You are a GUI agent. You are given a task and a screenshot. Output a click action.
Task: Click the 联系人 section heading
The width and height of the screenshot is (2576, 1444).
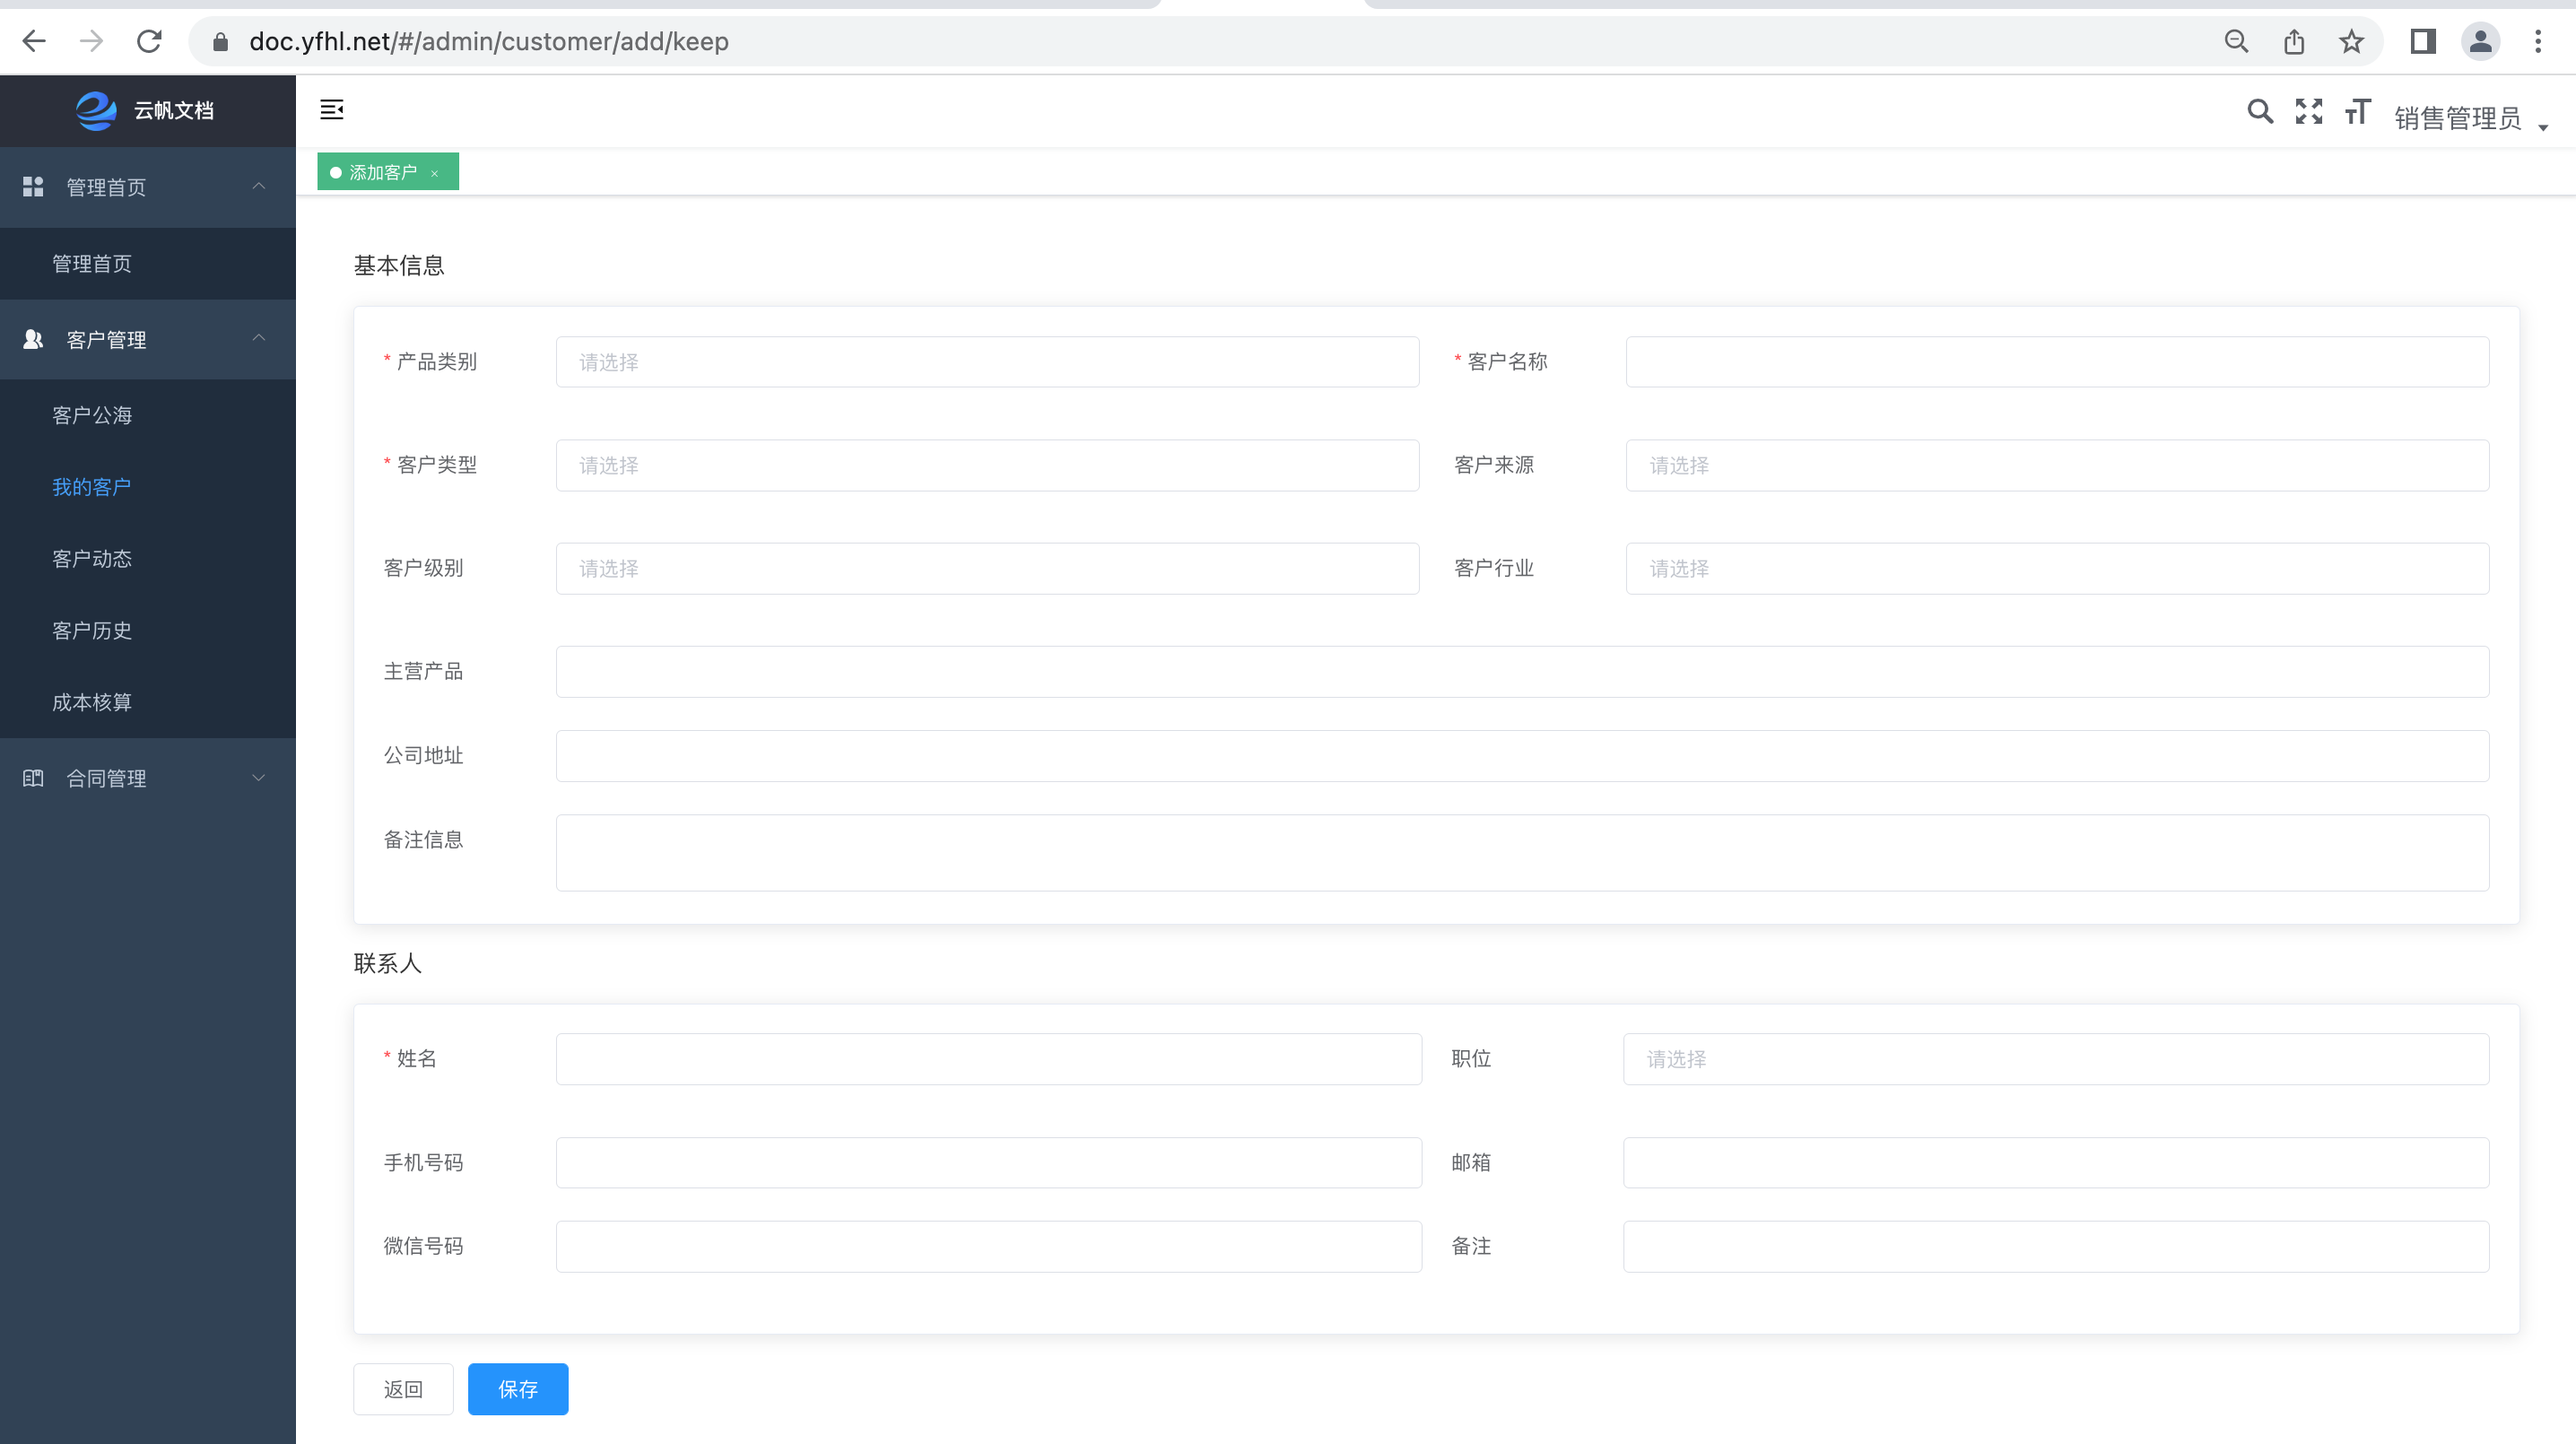pos(388,963)
